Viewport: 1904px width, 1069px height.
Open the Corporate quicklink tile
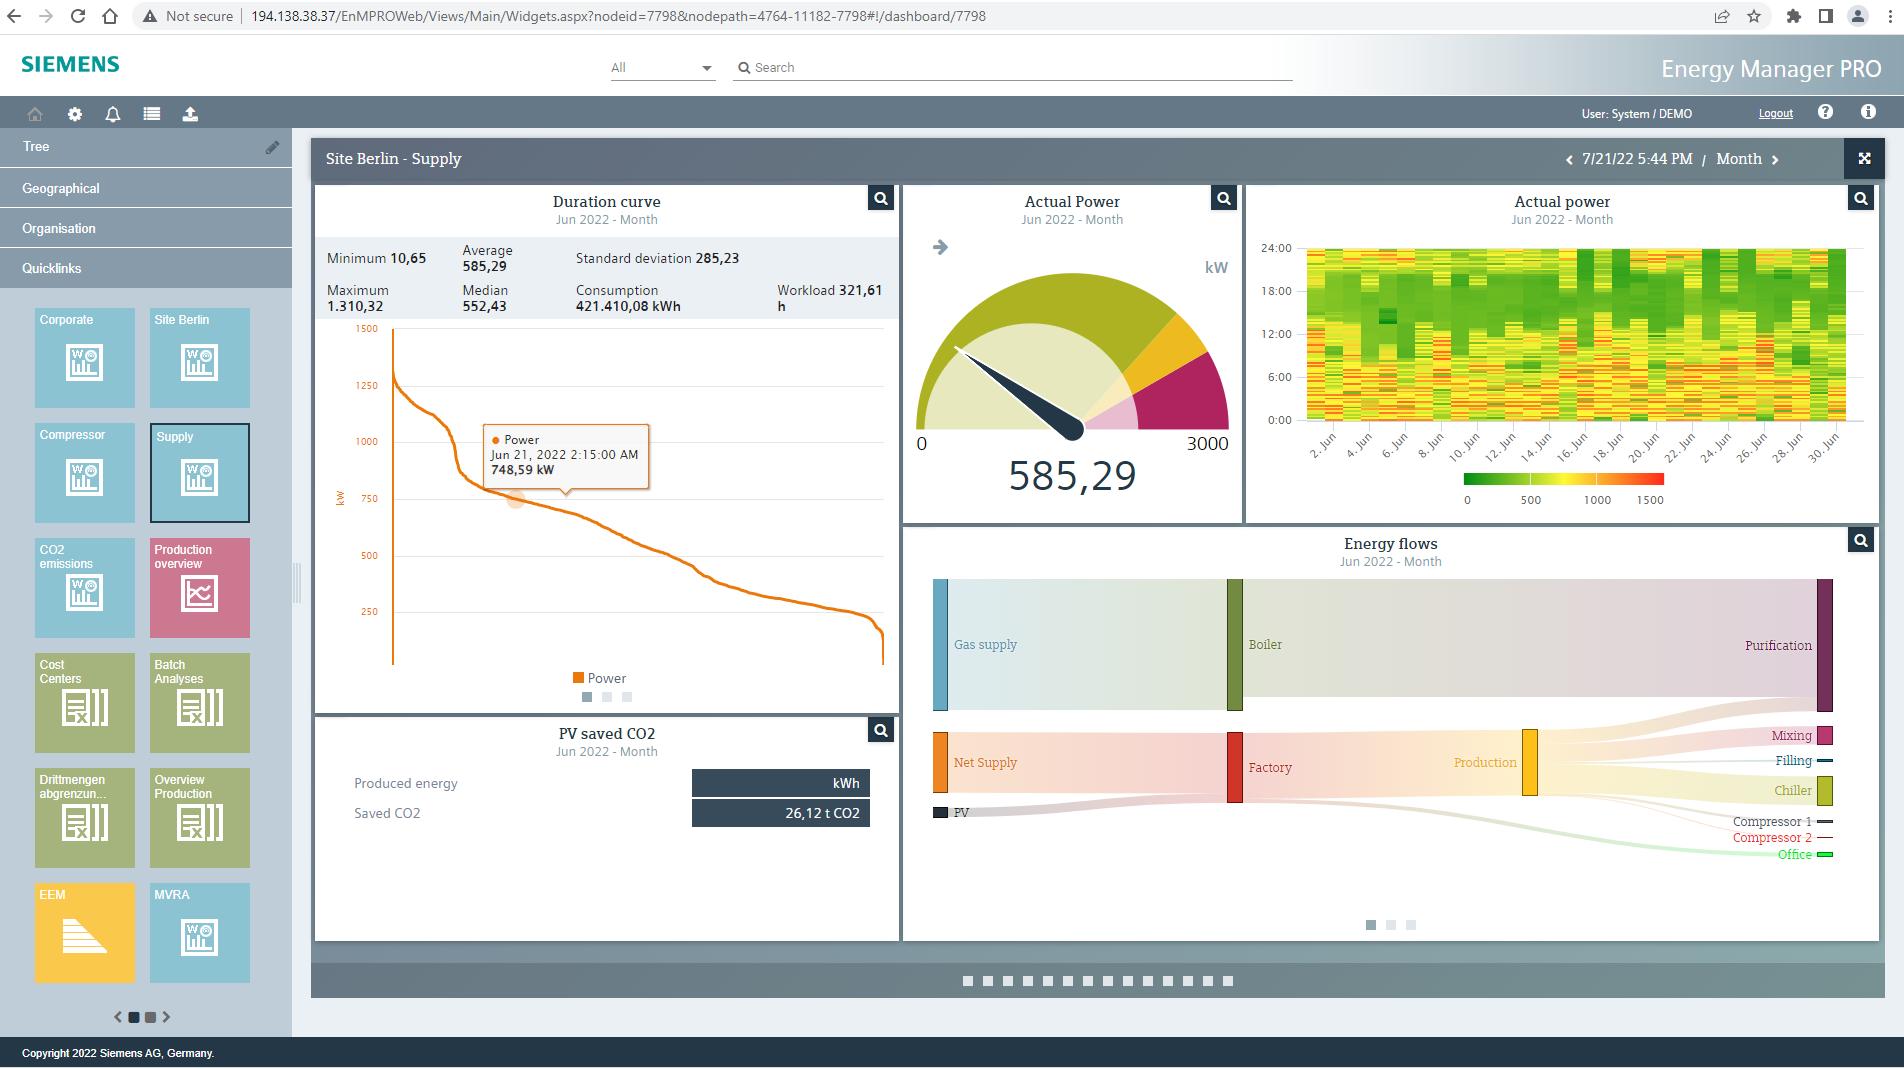[85, 358]
